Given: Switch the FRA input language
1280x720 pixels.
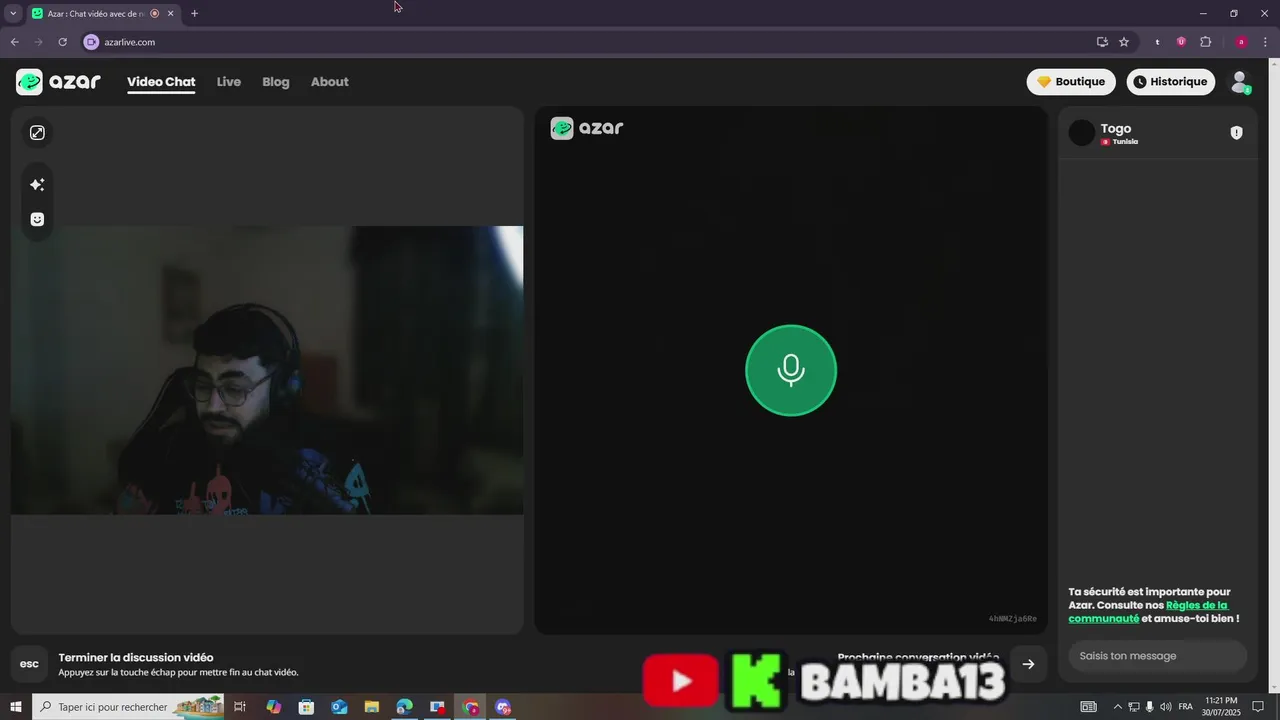Looking at the screenshot, I should 1186,707.
